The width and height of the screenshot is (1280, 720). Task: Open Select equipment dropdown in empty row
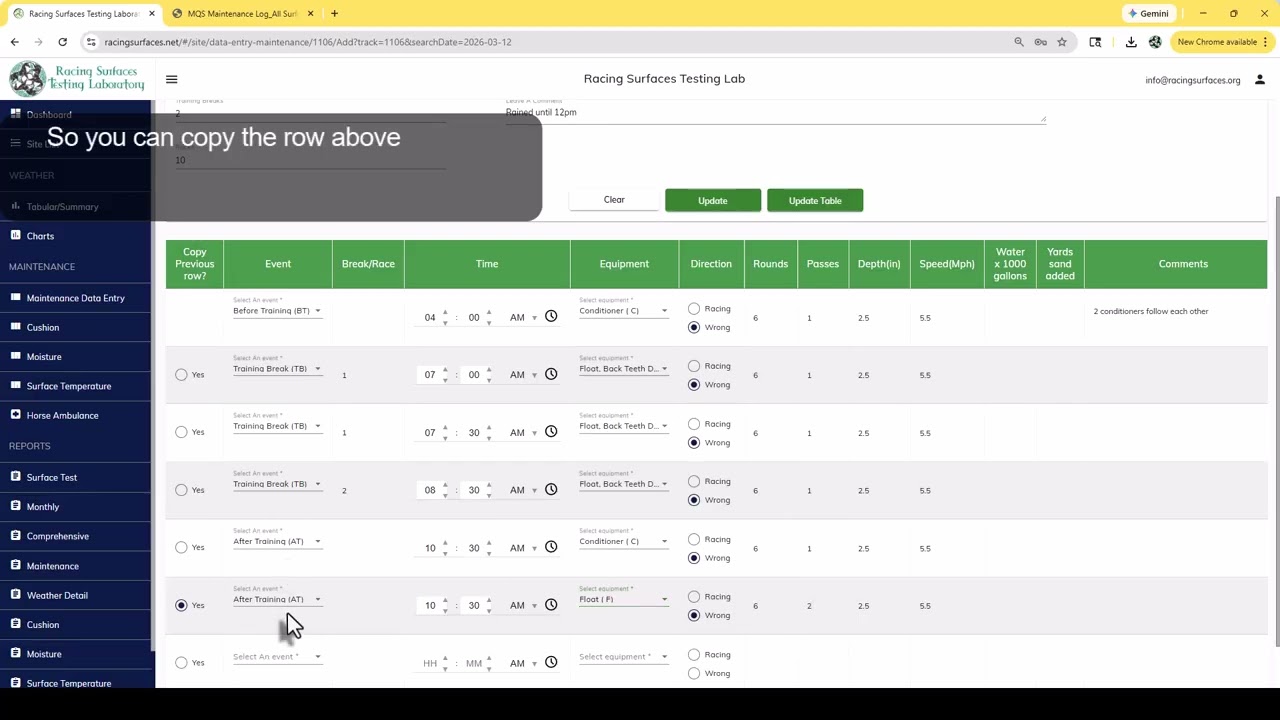(x=623, y=657)
